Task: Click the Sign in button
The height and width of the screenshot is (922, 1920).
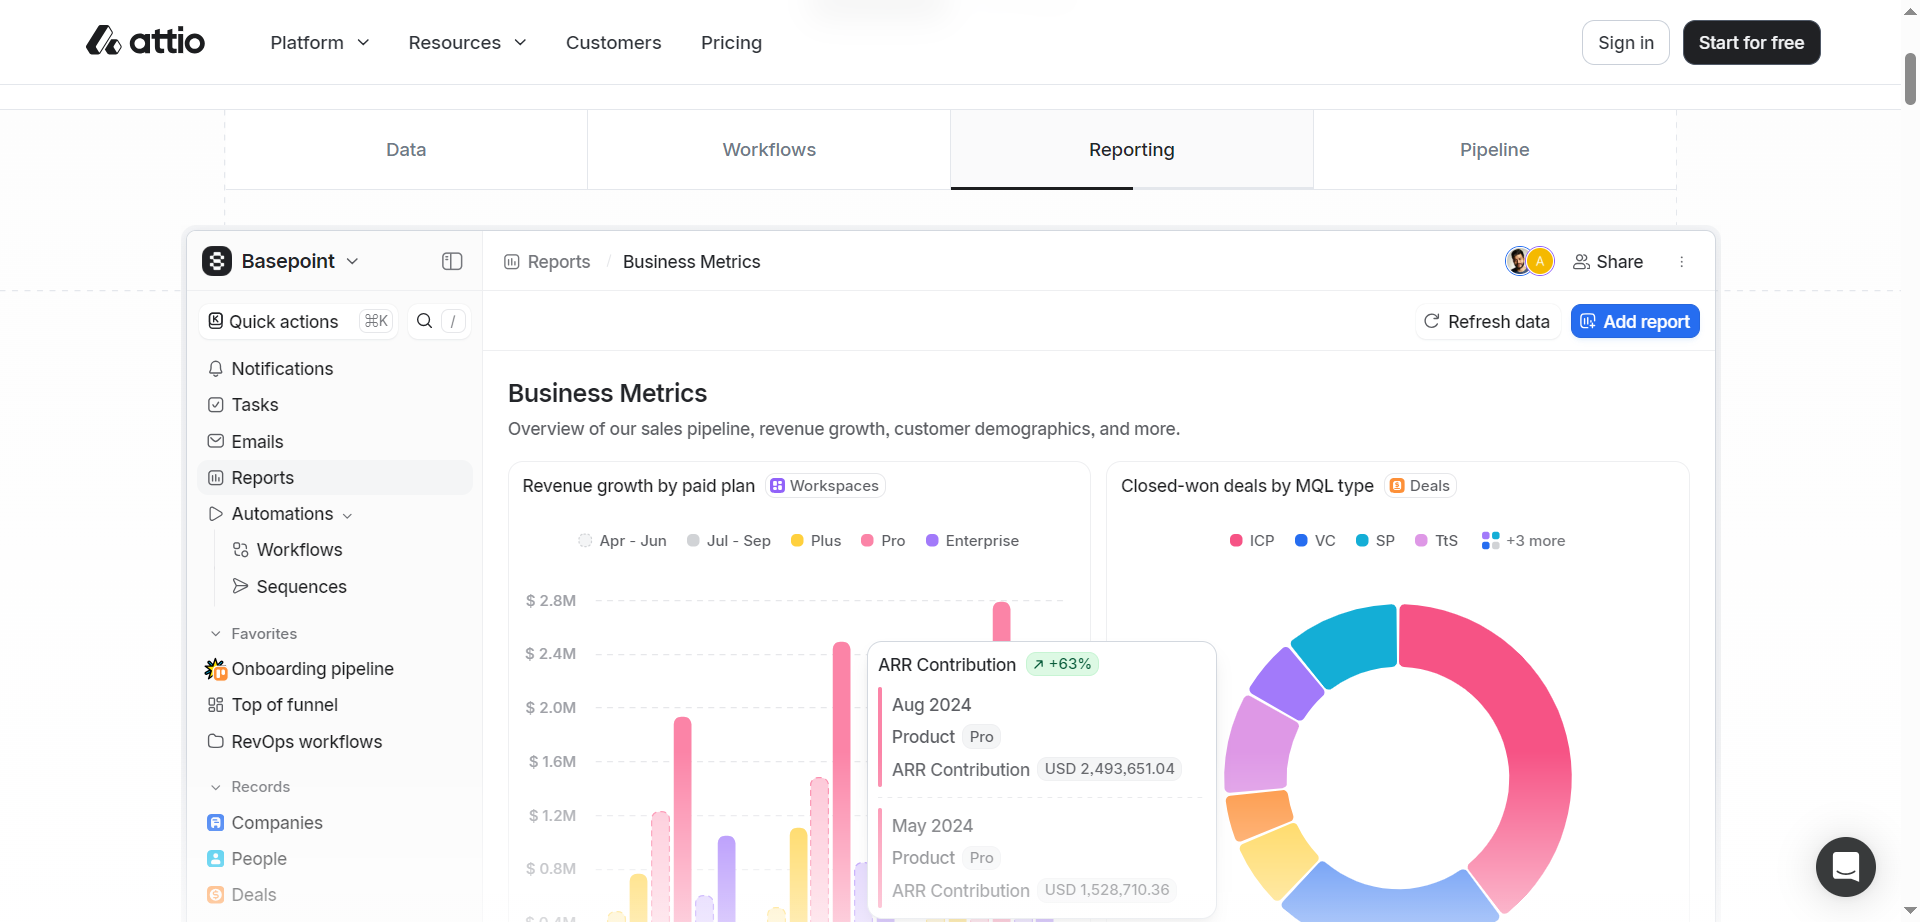Action: click(1626, 42)
